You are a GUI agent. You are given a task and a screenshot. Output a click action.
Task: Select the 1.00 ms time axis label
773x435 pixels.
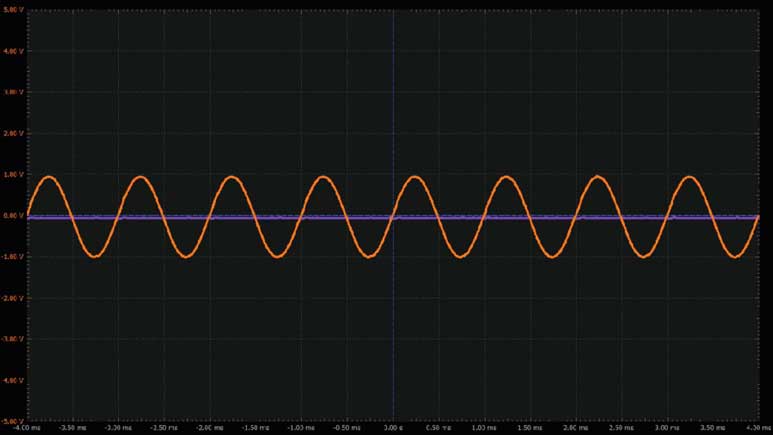point(485,425)
